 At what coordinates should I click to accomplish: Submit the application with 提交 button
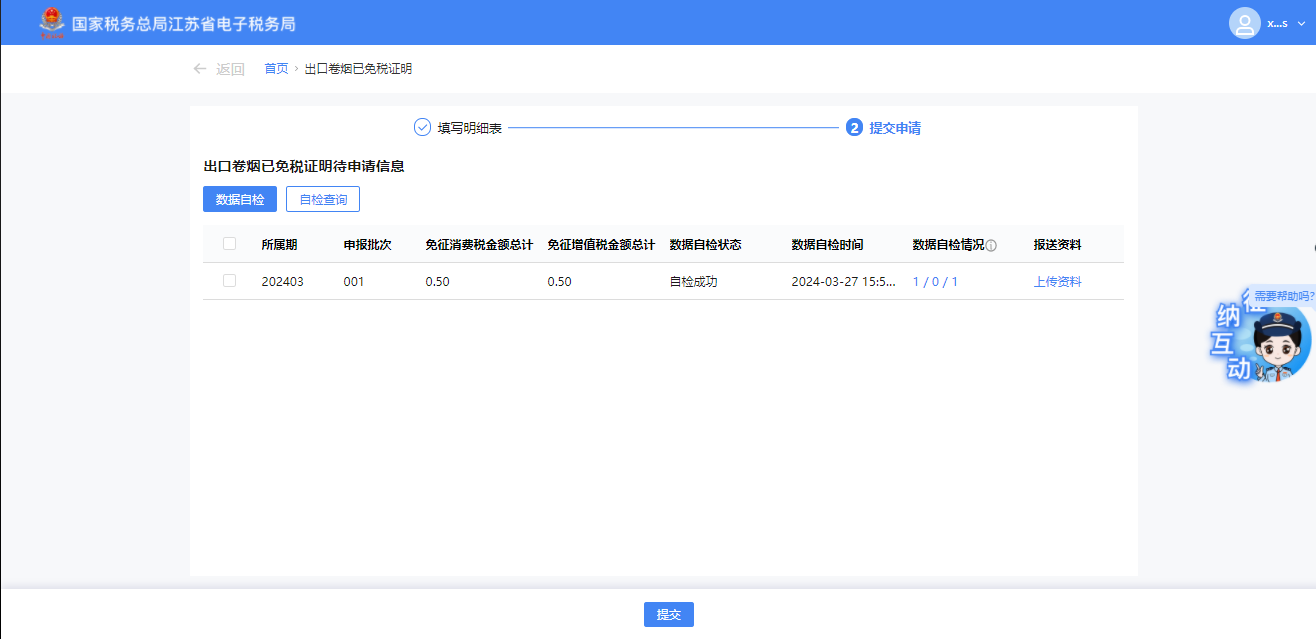[668, 615]
